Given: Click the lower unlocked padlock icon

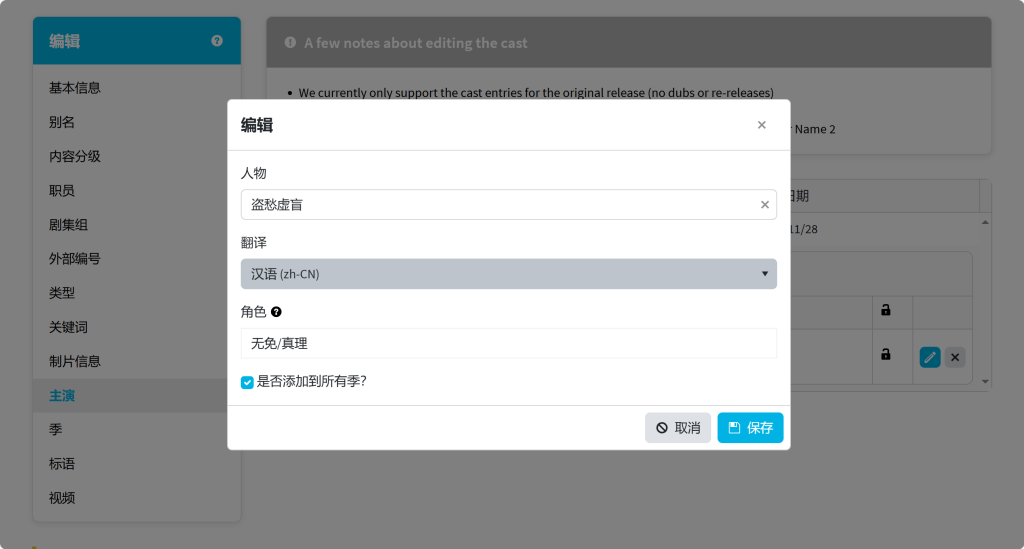Looking at the screenshot, I should pos(885,354).
